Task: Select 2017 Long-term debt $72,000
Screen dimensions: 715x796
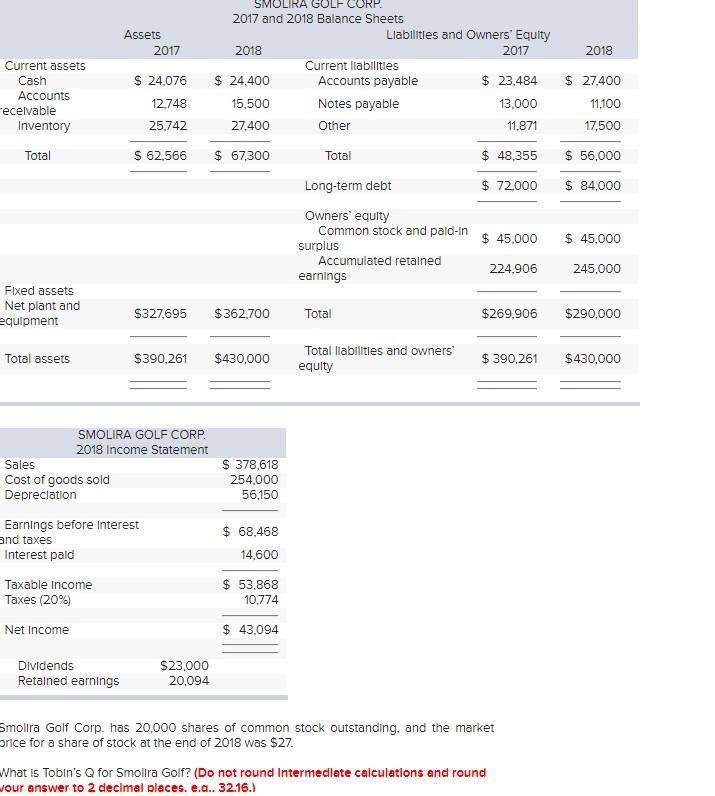Action: click(509, 185)
